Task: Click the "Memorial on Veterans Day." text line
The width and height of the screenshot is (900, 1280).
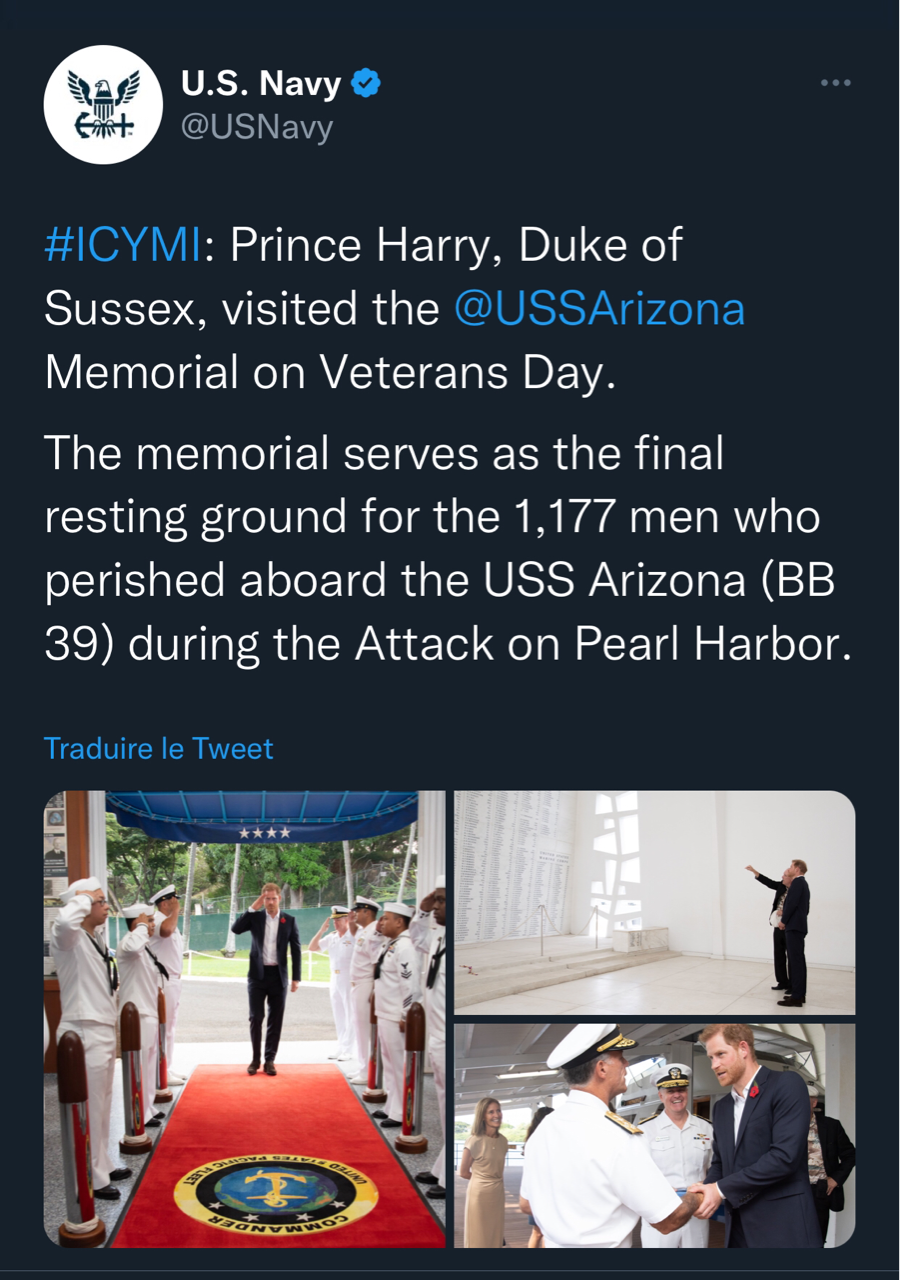Action: 326,372
